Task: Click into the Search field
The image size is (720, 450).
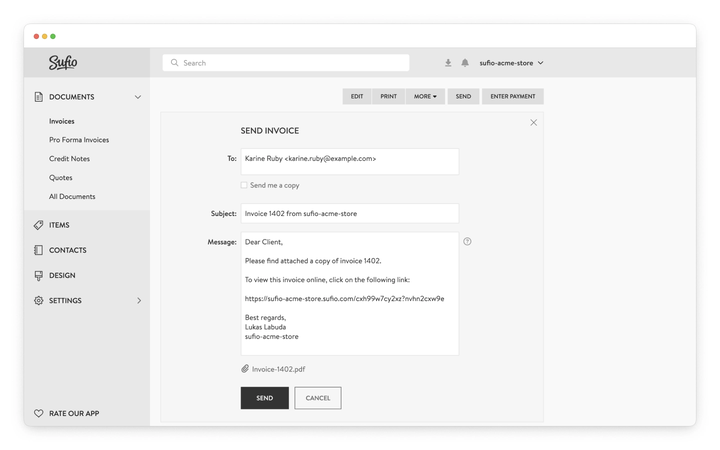Action: [x=286, y=62]
